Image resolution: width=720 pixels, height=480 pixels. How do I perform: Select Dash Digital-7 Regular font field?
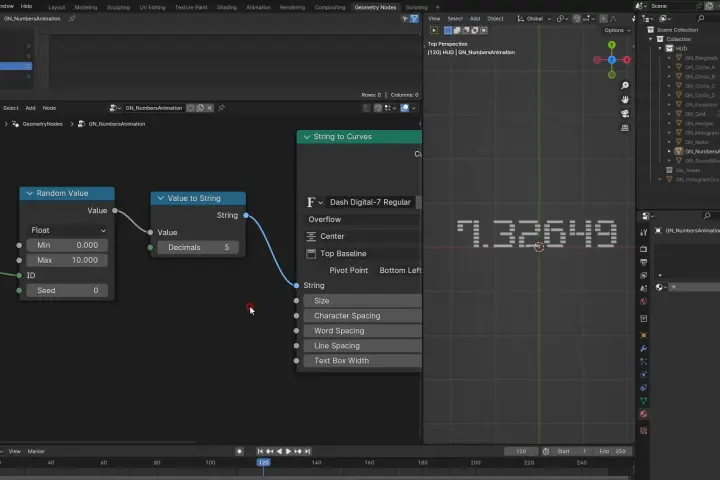[370, 202]
